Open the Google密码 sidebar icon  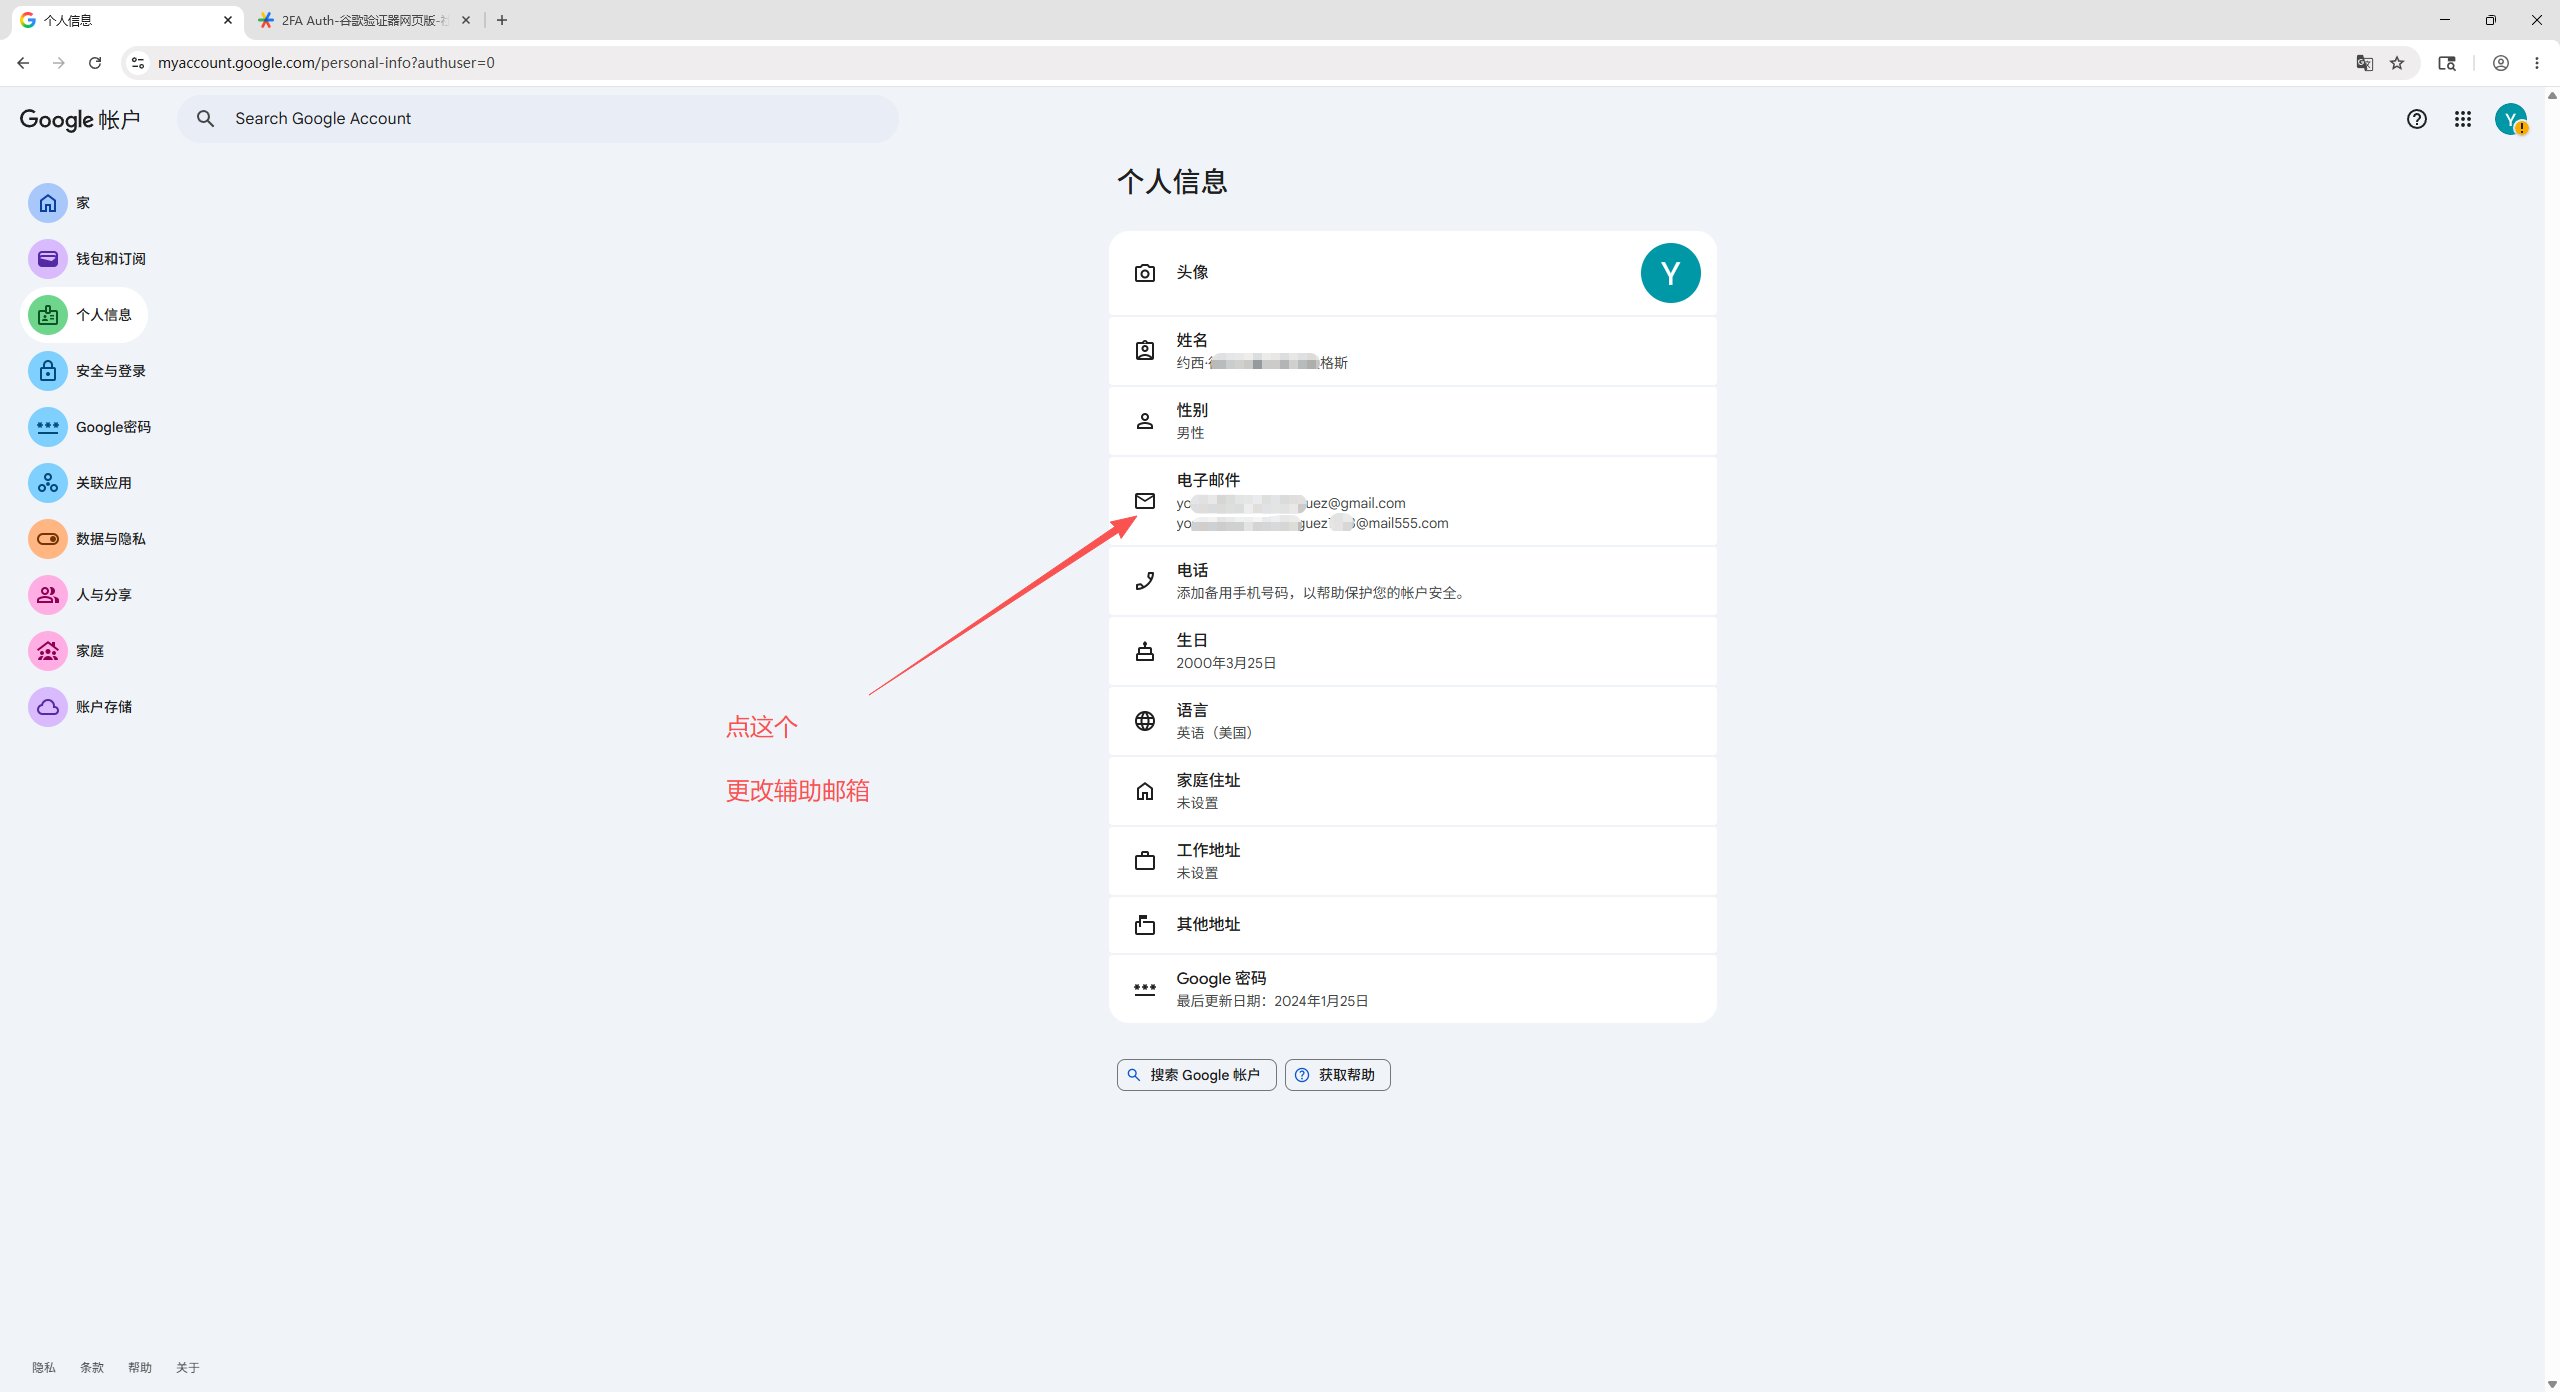click(47, 427)
